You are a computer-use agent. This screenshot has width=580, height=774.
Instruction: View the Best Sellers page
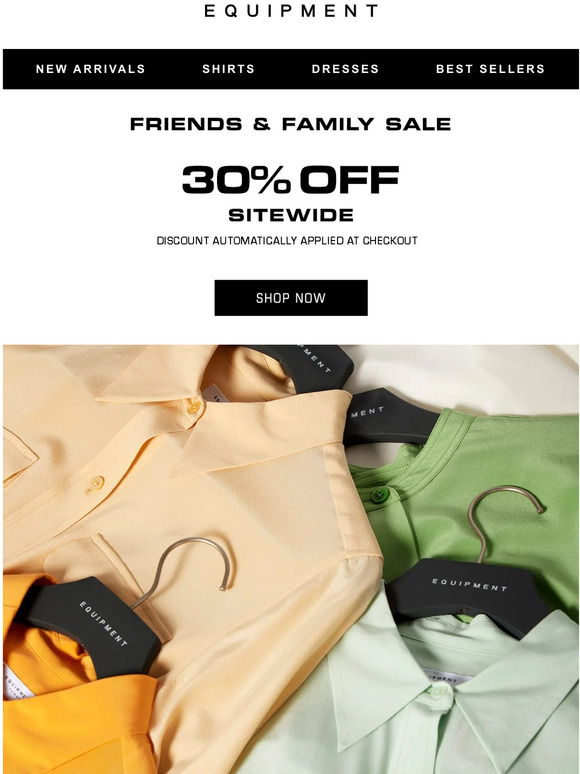[490, 69]
